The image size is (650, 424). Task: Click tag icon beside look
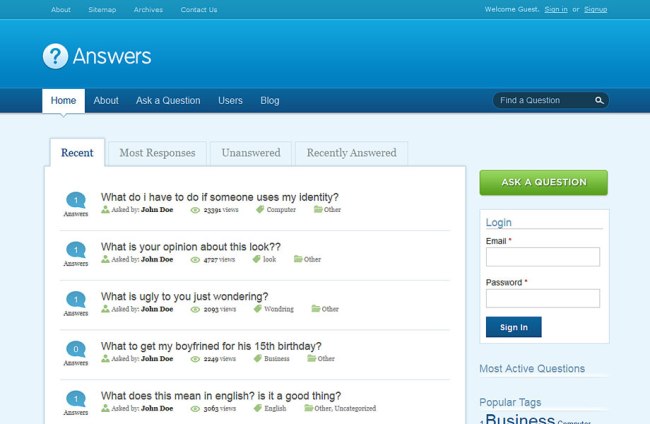click(257, 259)
